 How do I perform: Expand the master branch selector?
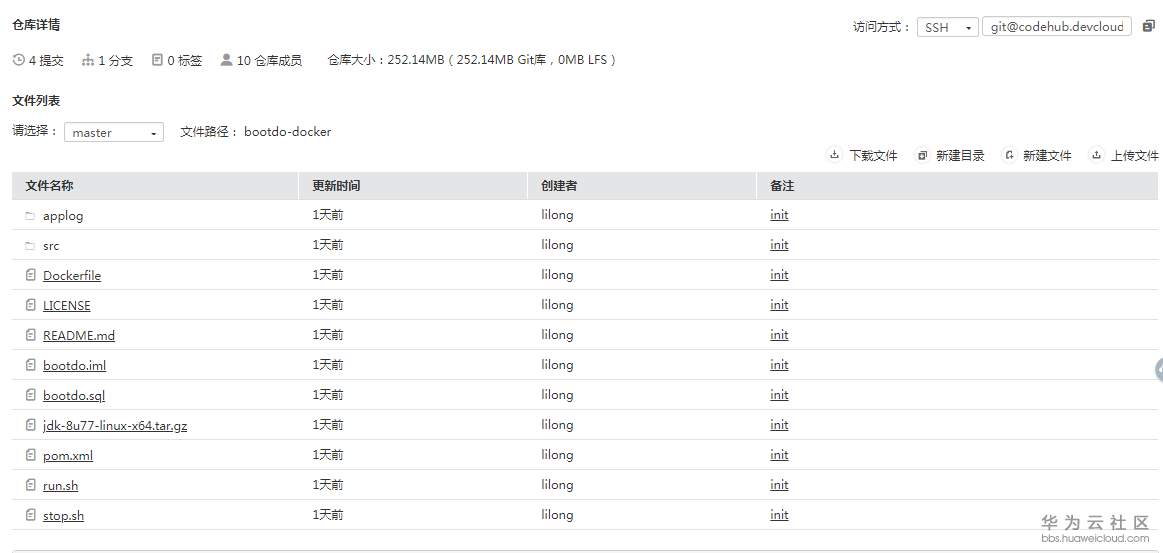(114, 132)
